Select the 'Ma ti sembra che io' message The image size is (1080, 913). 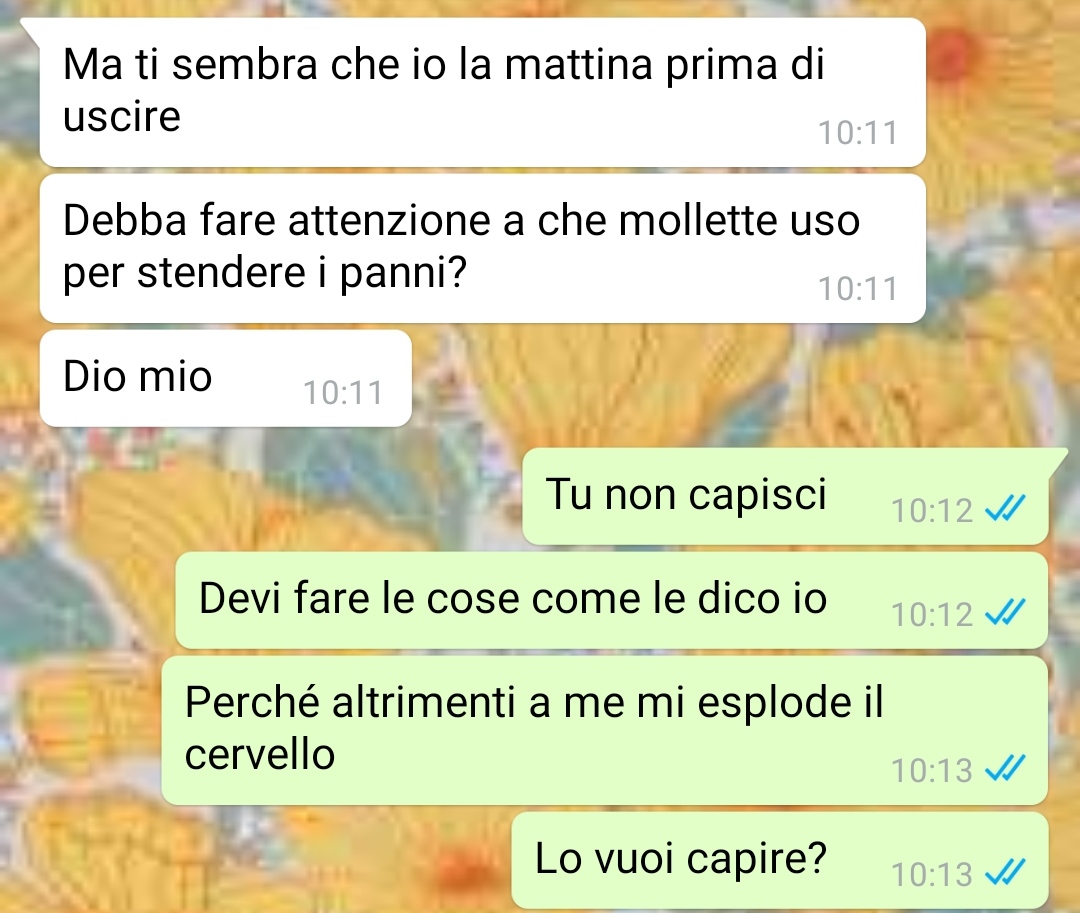tap(482, 92)
